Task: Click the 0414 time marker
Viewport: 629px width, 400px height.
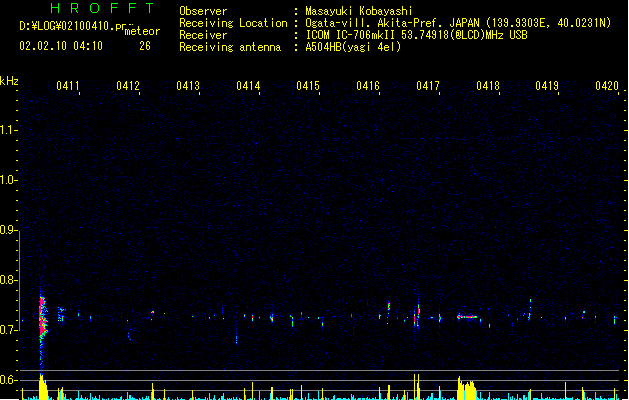Action: (248, 86)
